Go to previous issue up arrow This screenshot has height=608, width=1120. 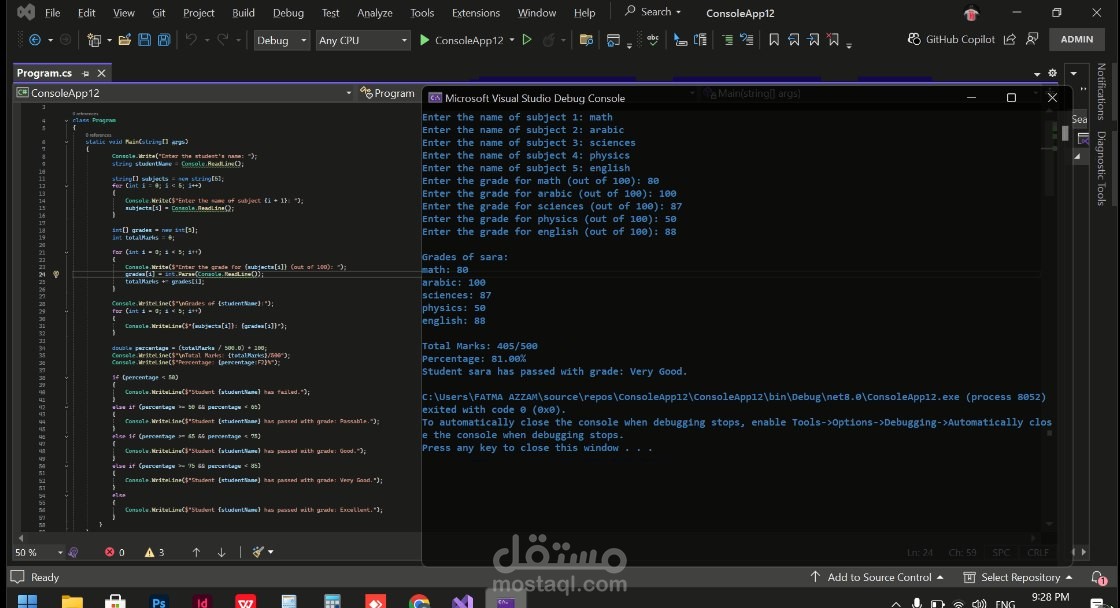196,552
